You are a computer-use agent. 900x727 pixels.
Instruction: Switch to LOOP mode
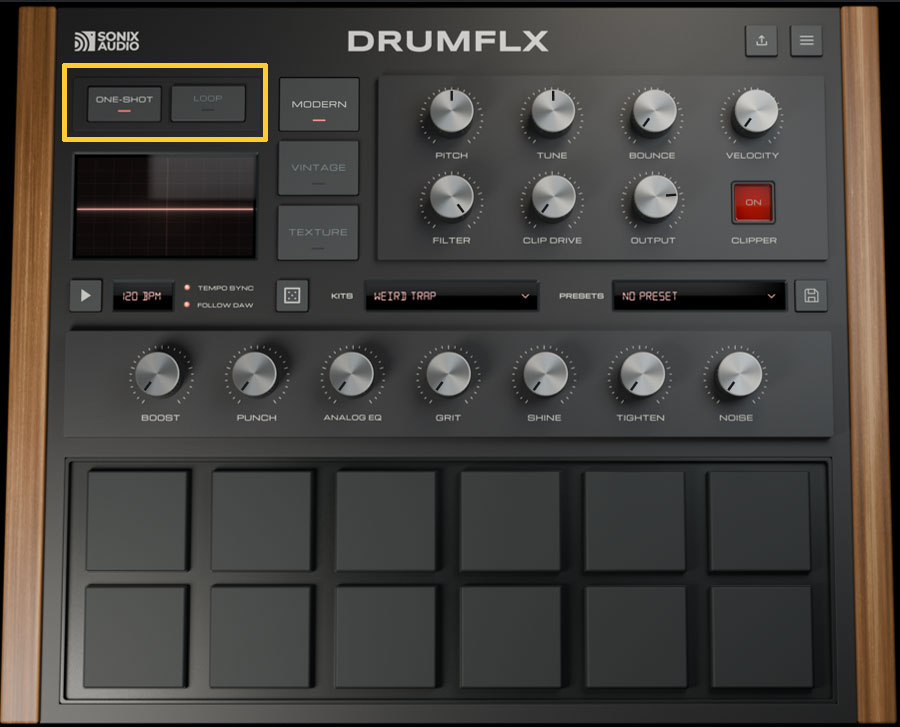208,103
